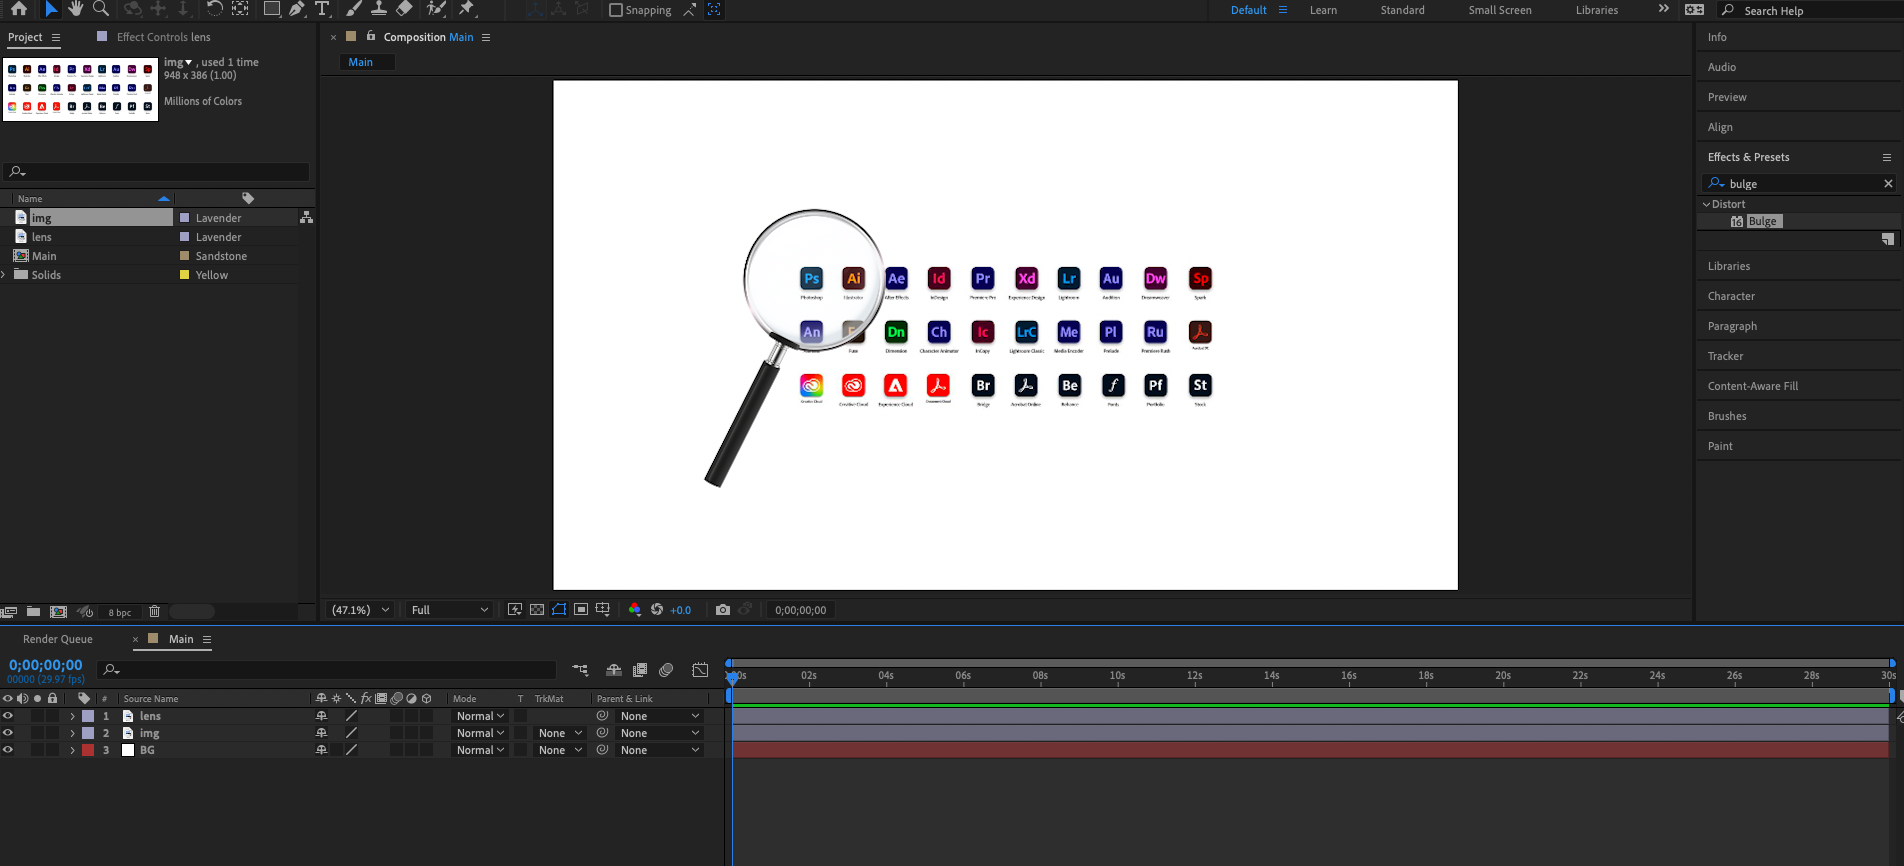Toggle the hide shy layers timeline switch
1904x866 pixels.
pyautogui.click(x=614, y=670)
